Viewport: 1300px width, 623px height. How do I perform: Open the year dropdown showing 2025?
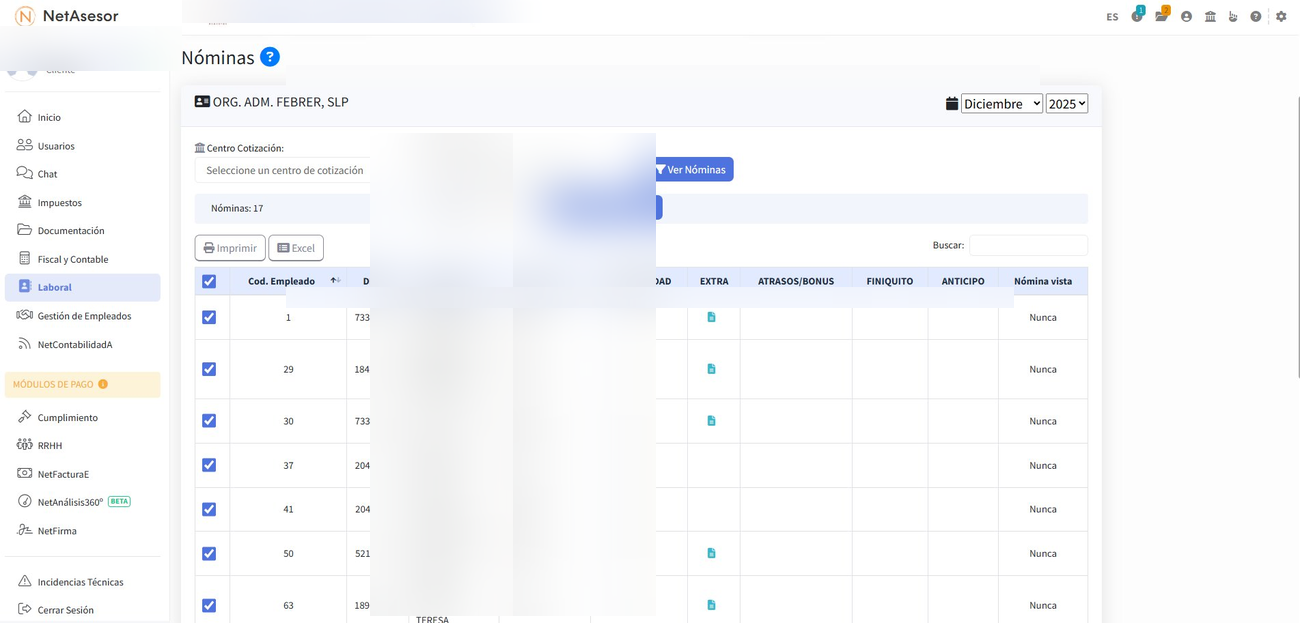coord(1066,104)
